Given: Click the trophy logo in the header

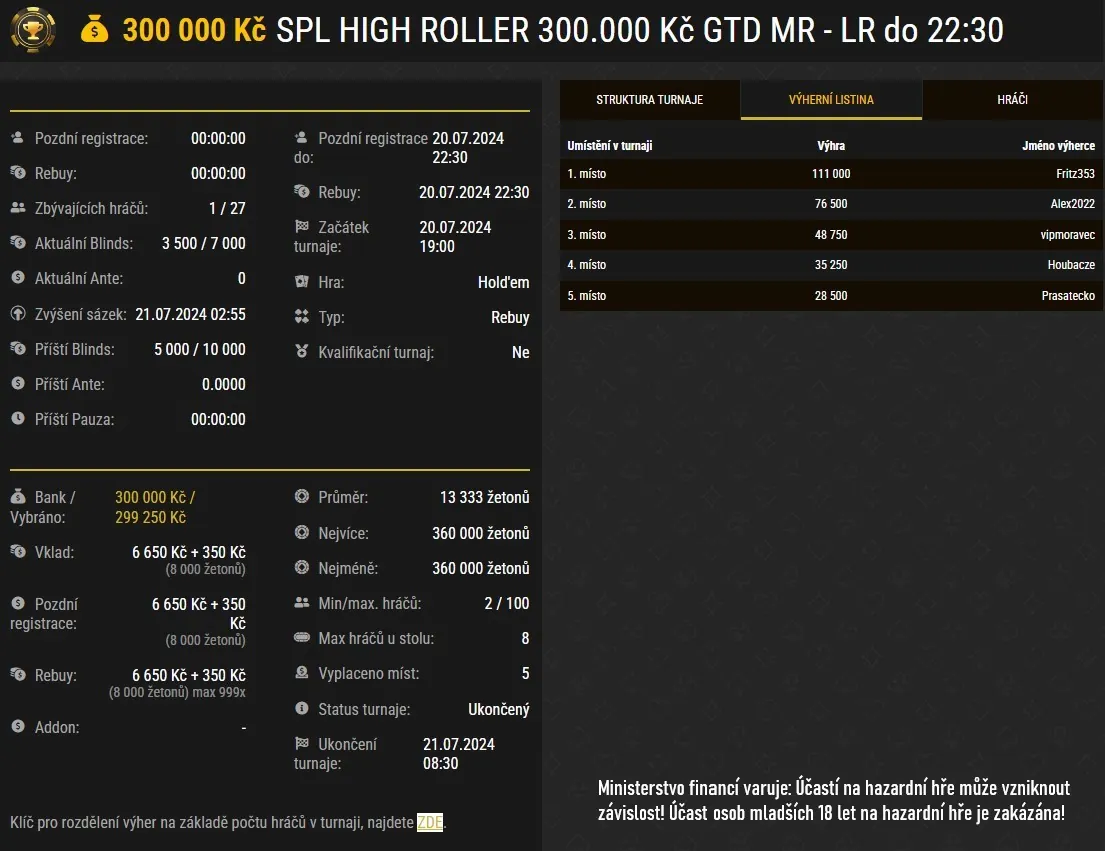Looking at the screenshot, I should (33, 30).
